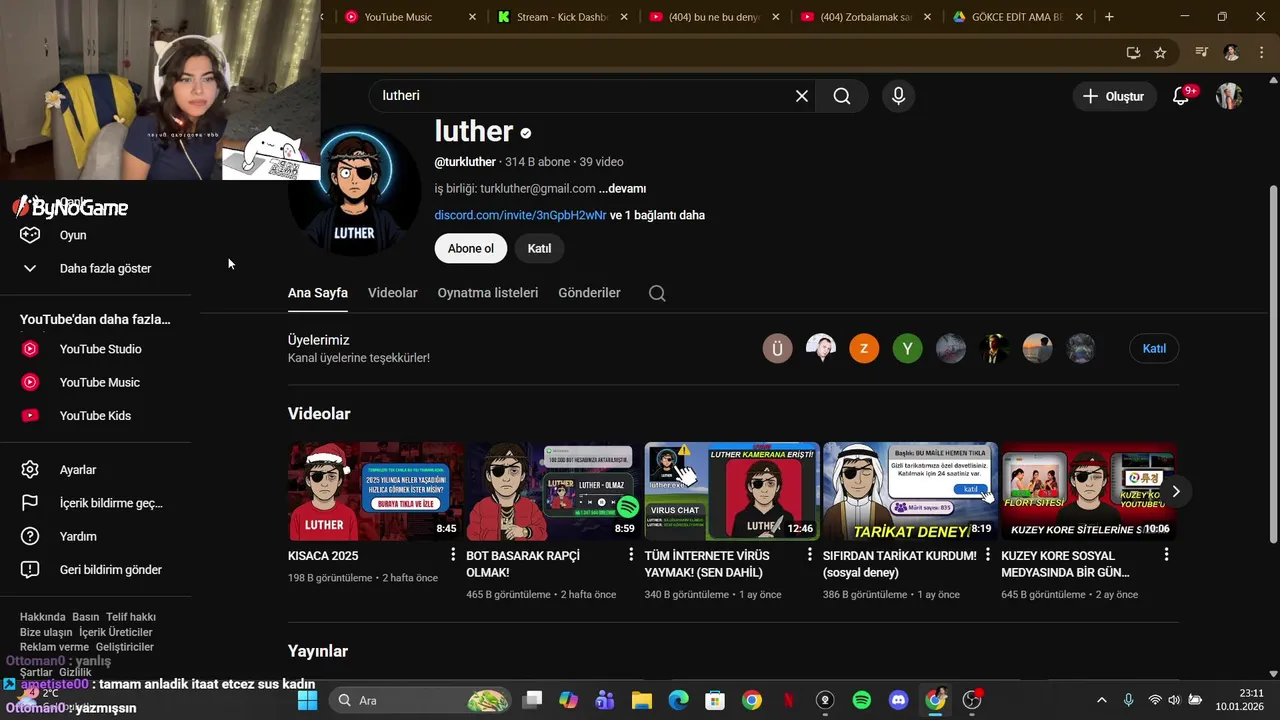The height and width of the screenshot is (720, 1280).
Task: Expand Daha fazla göster in sidebar
Action: point(95,268)
